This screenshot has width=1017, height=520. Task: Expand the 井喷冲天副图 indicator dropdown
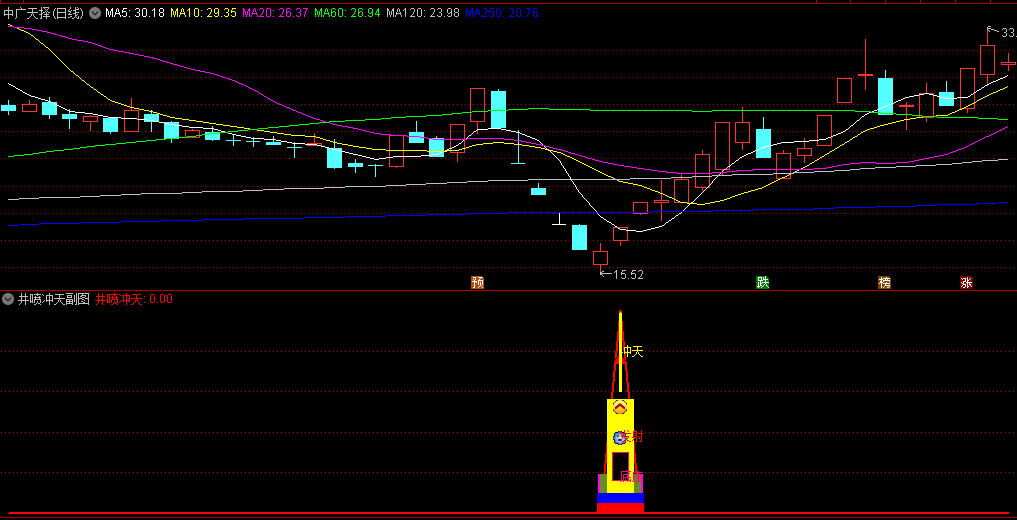coord(8,300)
